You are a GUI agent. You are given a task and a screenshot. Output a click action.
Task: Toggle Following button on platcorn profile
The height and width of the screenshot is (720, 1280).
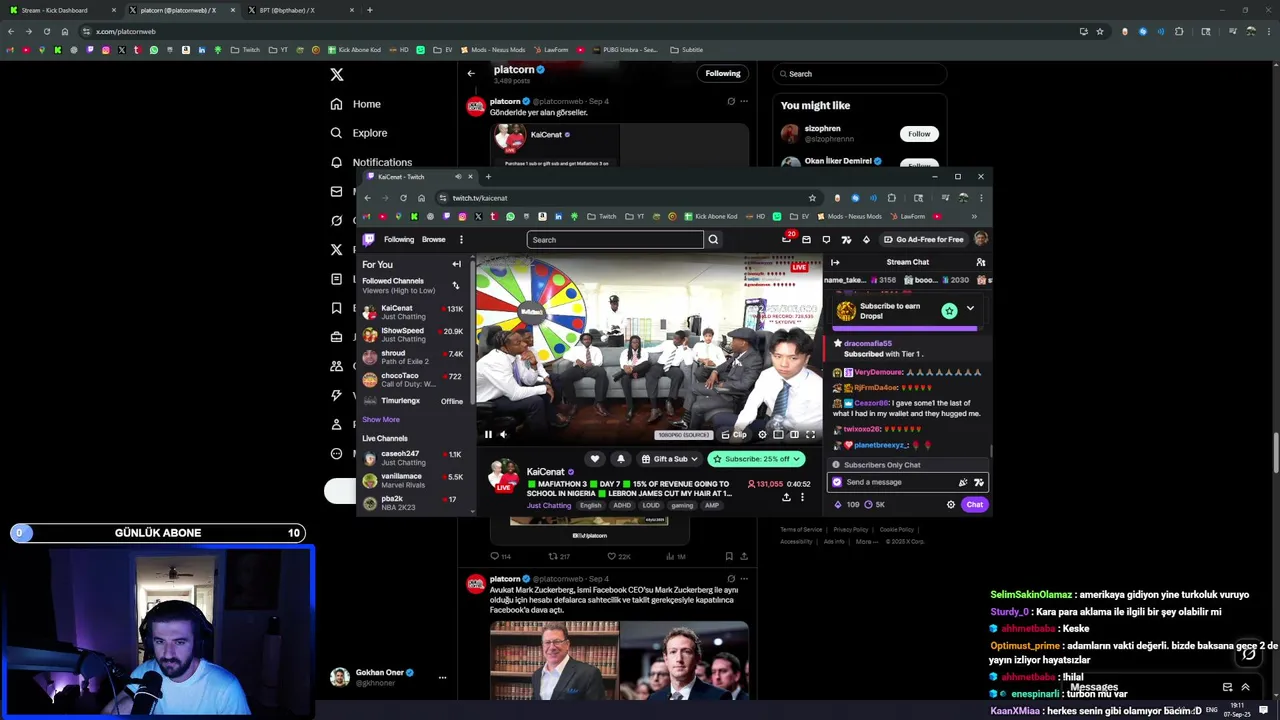tap(723, 73)
